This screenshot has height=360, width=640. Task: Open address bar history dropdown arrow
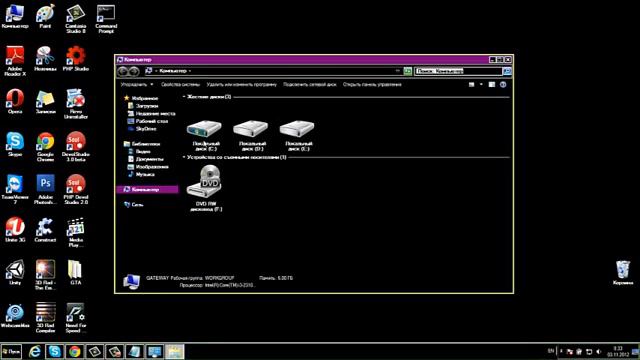(x=398, y=71)
